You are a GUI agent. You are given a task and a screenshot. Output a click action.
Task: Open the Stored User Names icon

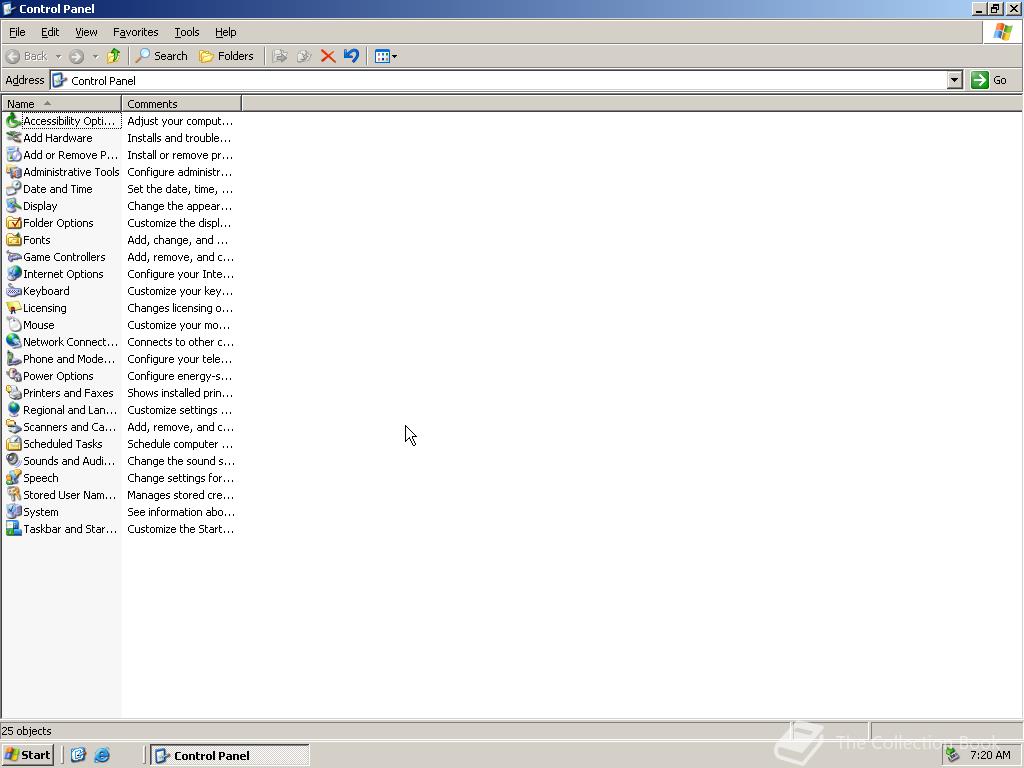click(x=13, y=494)
